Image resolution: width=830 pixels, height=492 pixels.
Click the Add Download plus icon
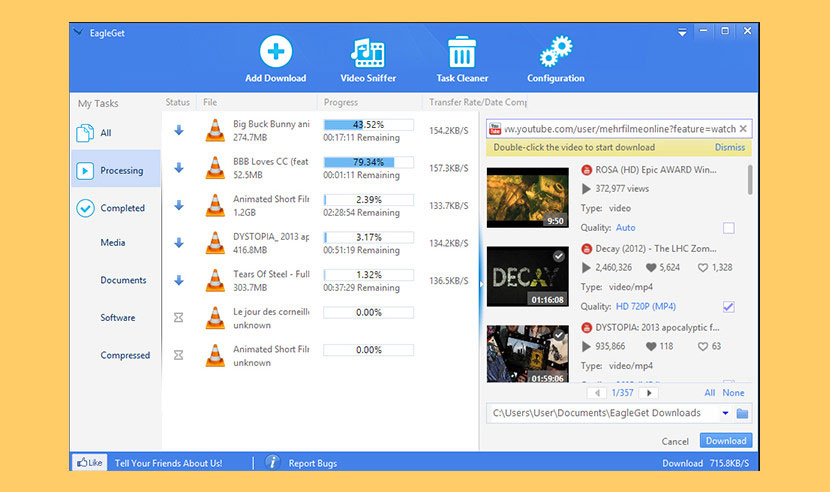[275, 52]
